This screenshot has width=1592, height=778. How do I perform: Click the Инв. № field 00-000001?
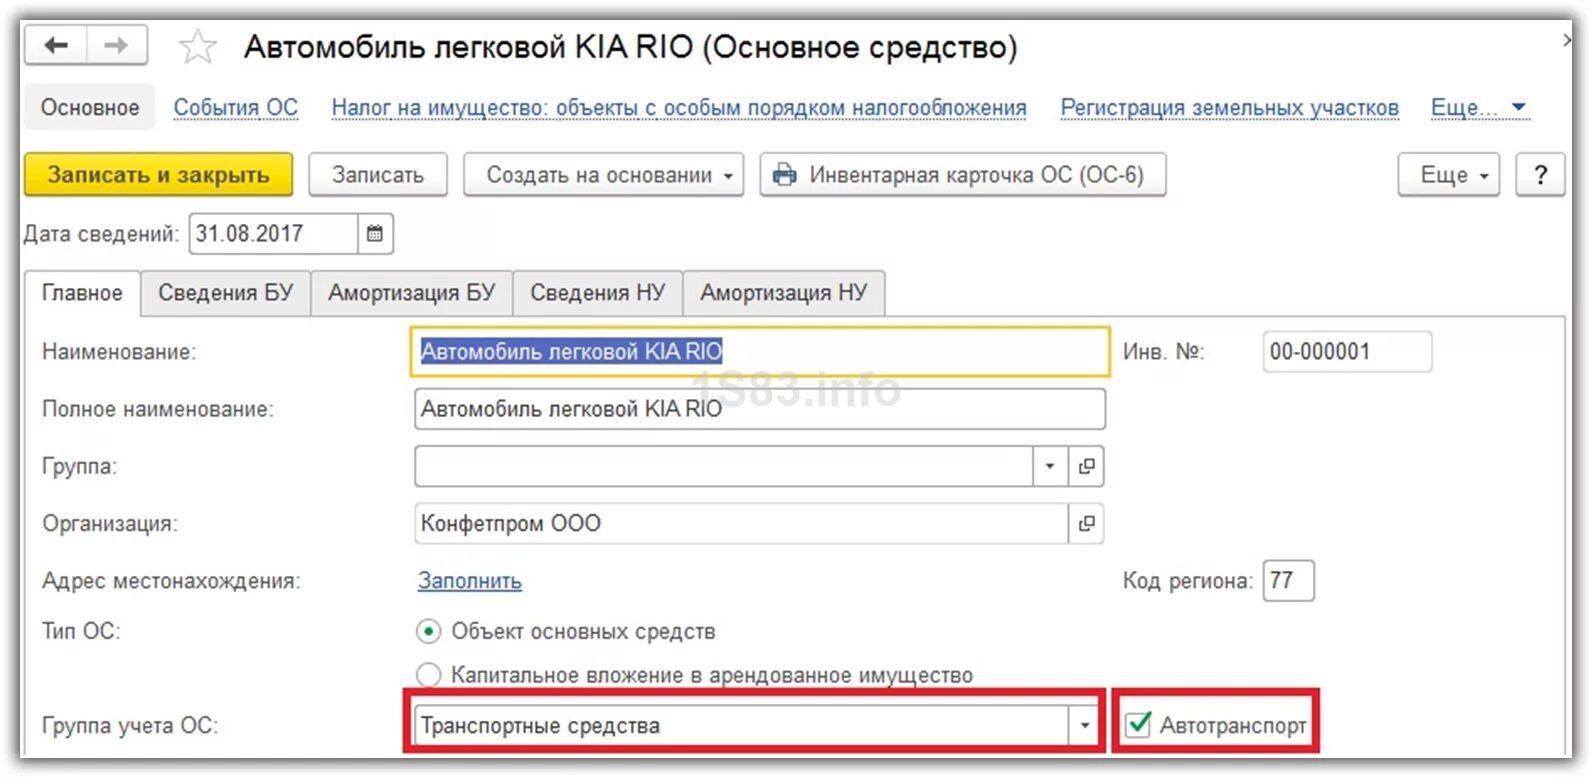[x=1347, y=352]
